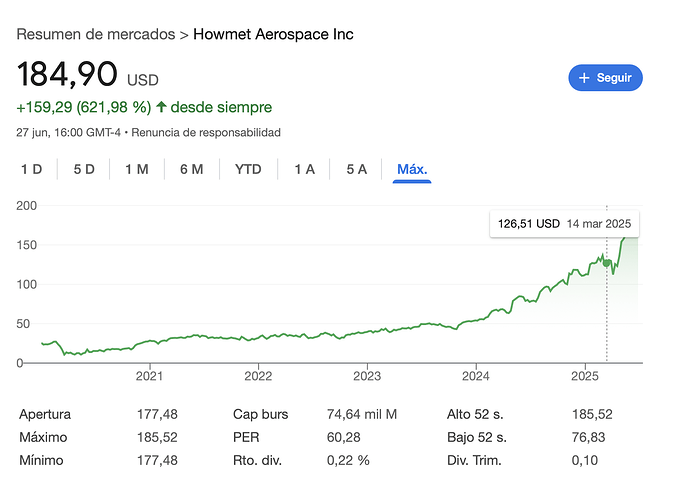Show the YTD price chart
The width and height of the screenshot is (690, 486).
click(x=248, y=169)
